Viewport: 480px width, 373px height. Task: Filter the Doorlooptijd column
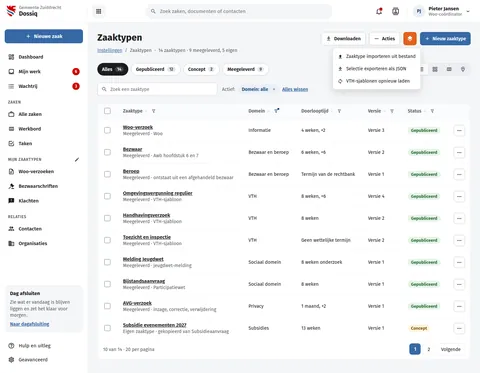point(339,111)
